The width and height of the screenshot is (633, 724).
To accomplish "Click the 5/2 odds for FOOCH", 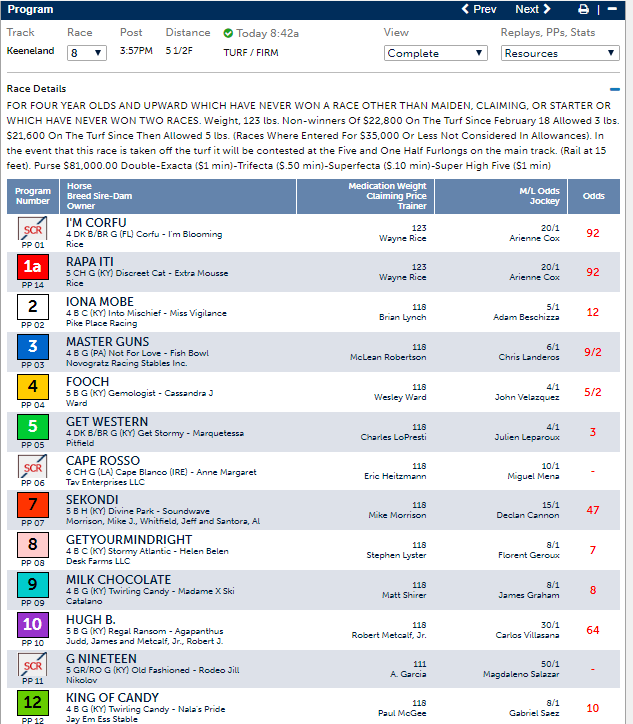I will 592,392.
